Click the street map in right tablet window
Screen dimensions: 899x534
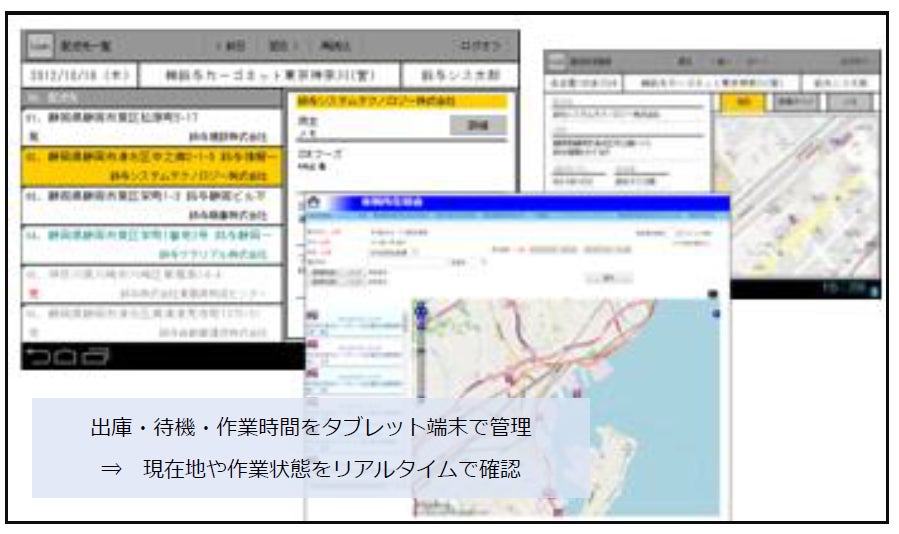coord(796,196)
